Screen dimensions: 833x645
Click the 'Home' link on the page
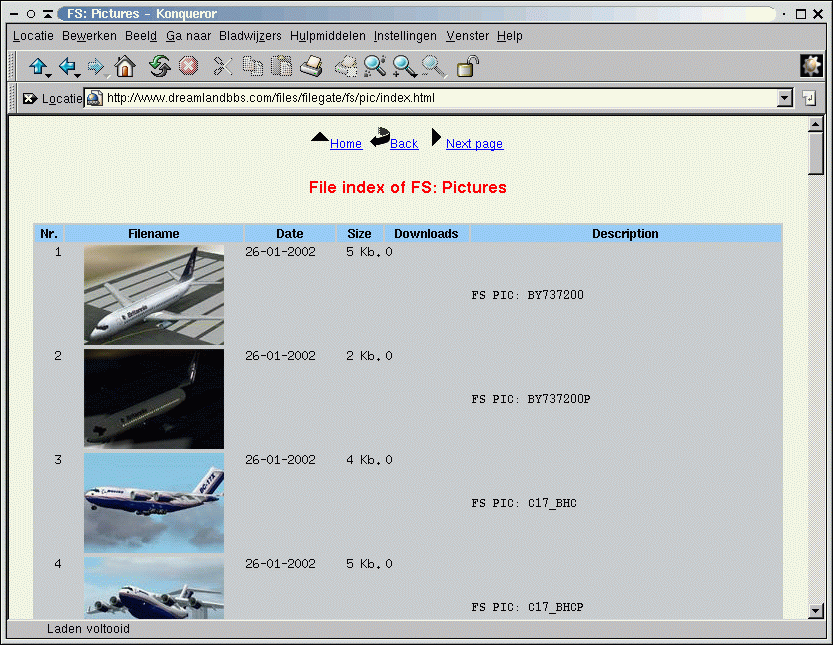tap(346, 144)
